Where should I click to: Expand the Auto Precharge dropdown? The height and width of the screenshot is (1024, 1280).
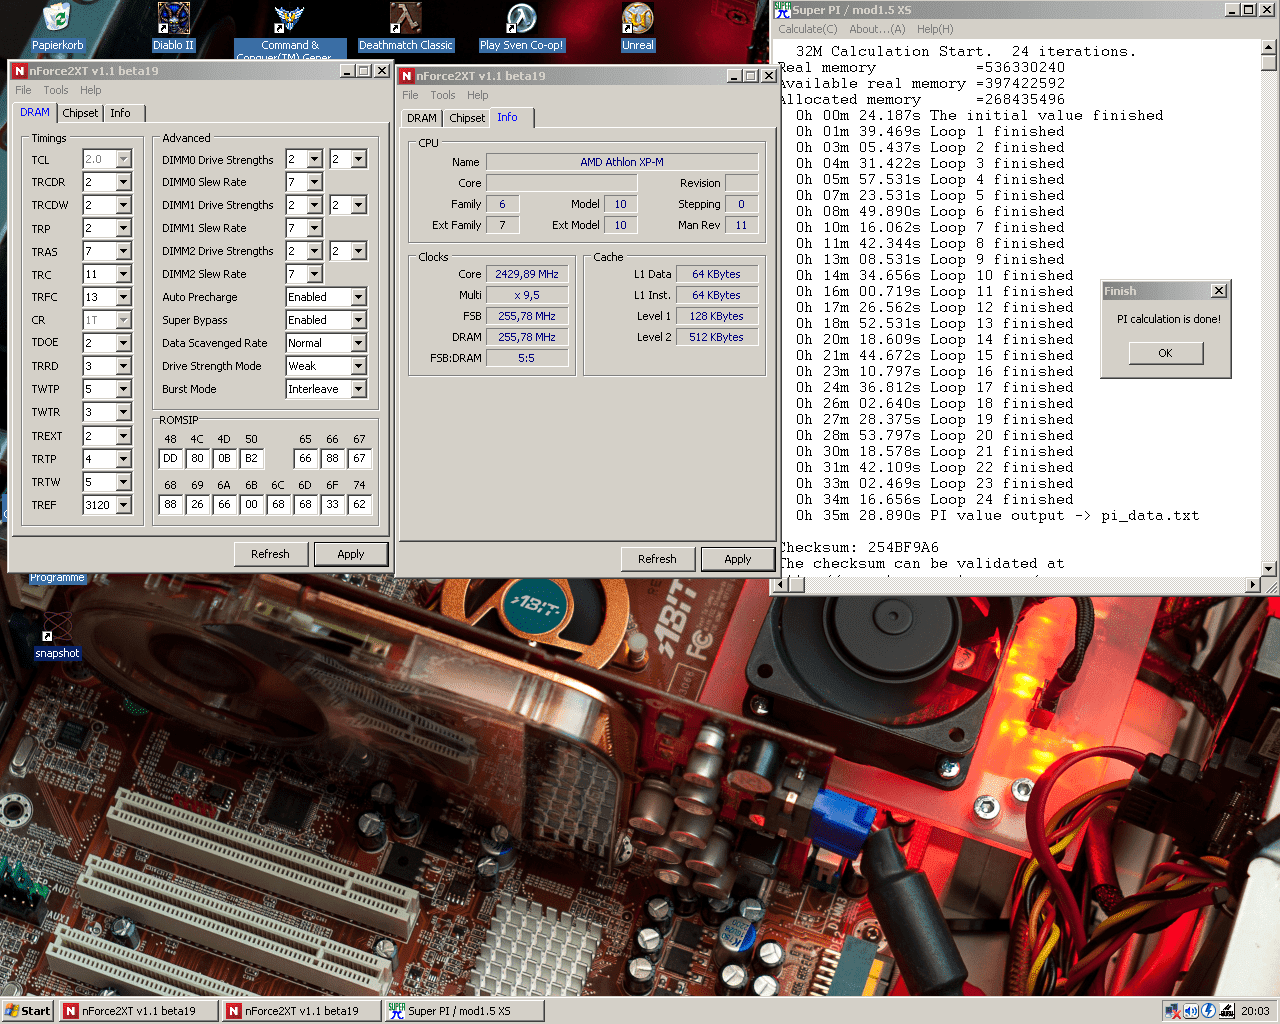358,297
